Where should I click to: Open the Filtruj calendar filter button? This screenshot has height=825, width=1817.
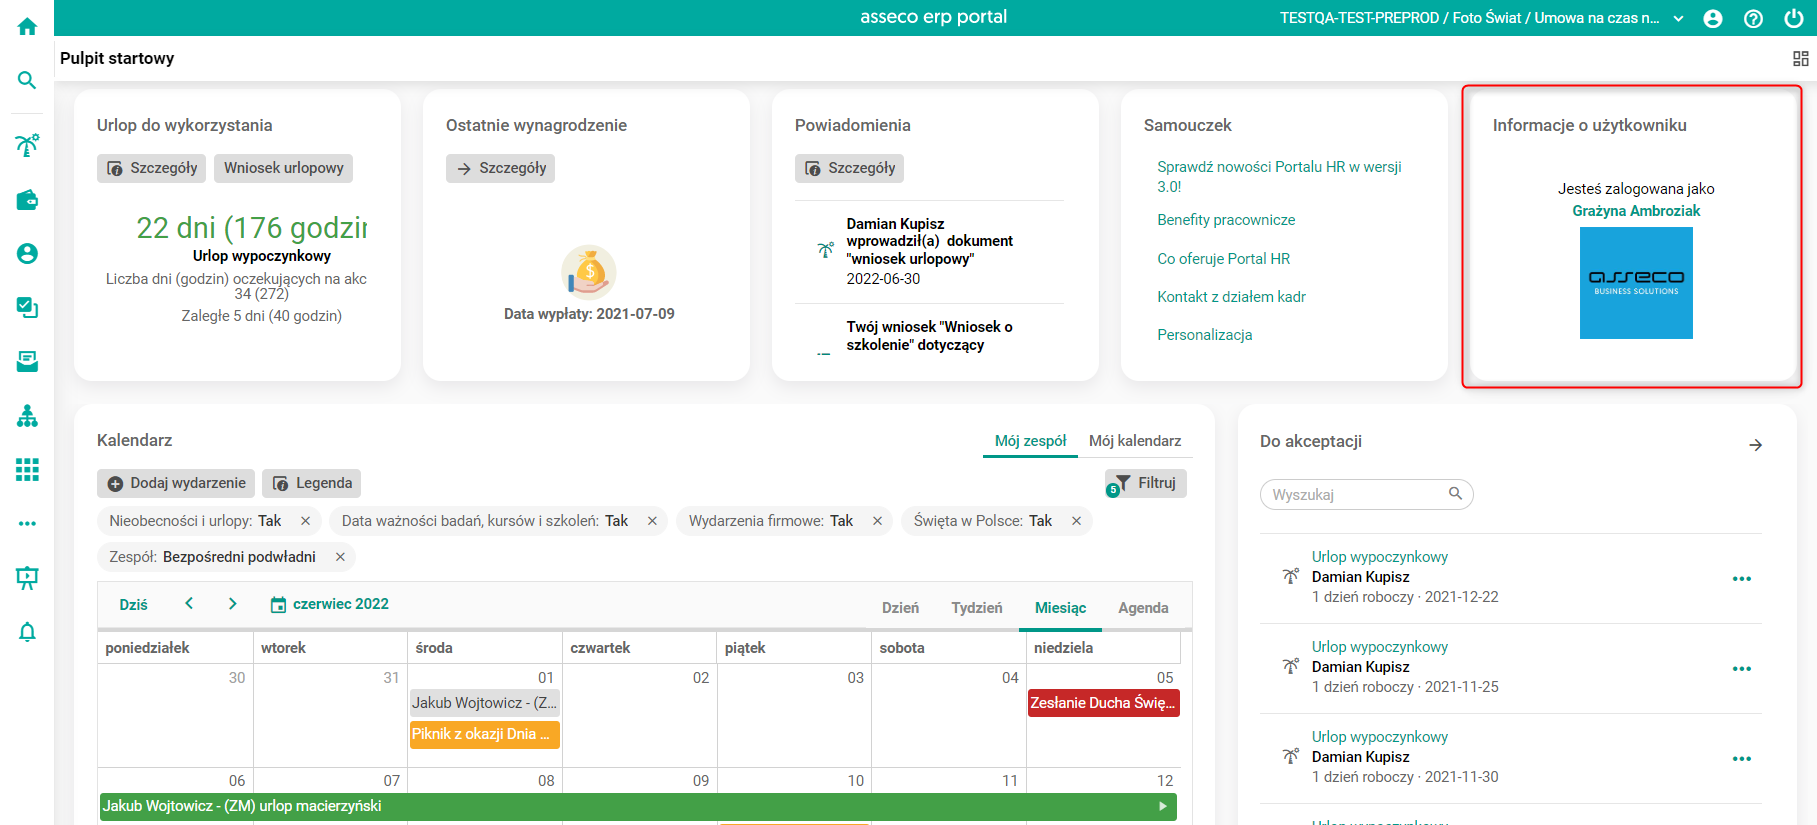coord(1146,483)
